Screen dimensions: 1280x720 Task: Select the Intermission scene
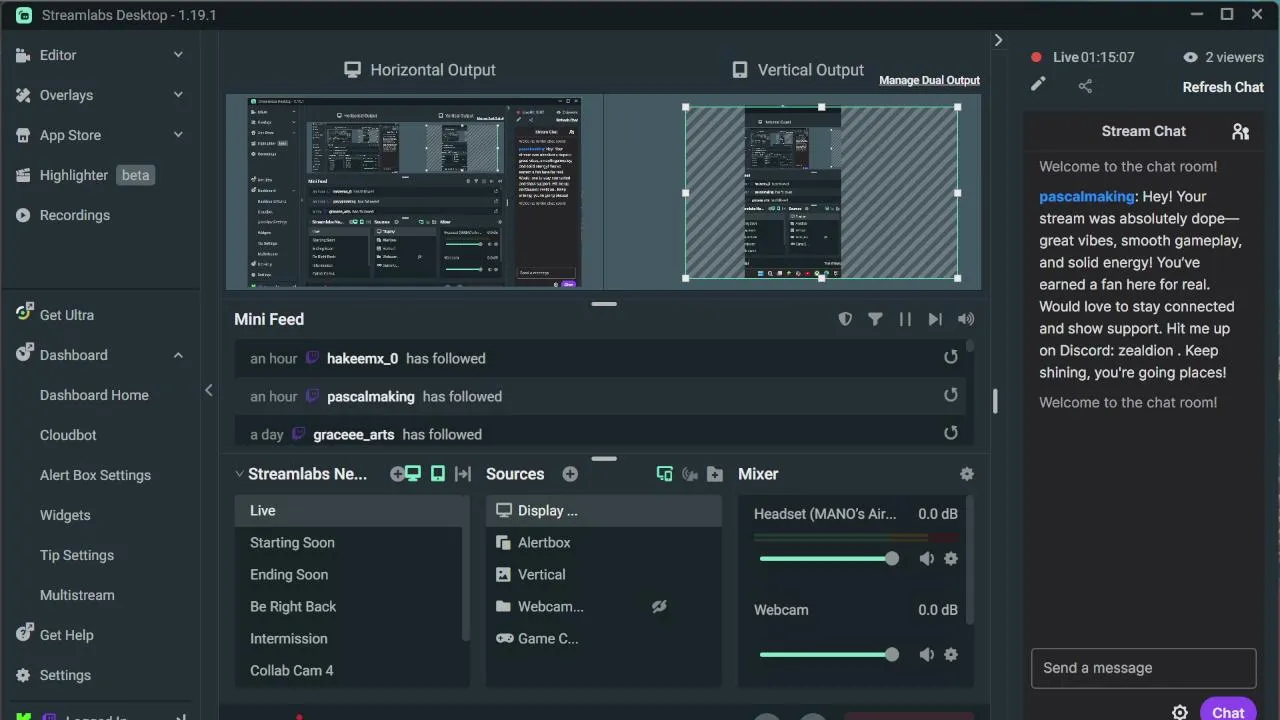349,638
